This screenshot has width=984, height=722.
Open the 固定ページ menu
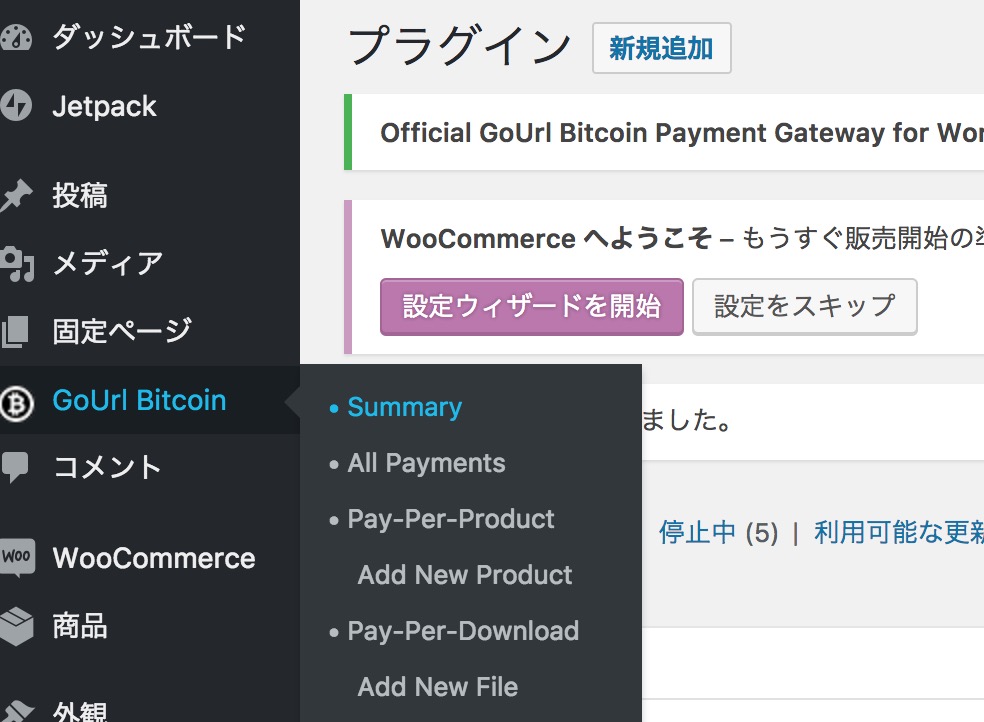(122, 331)
